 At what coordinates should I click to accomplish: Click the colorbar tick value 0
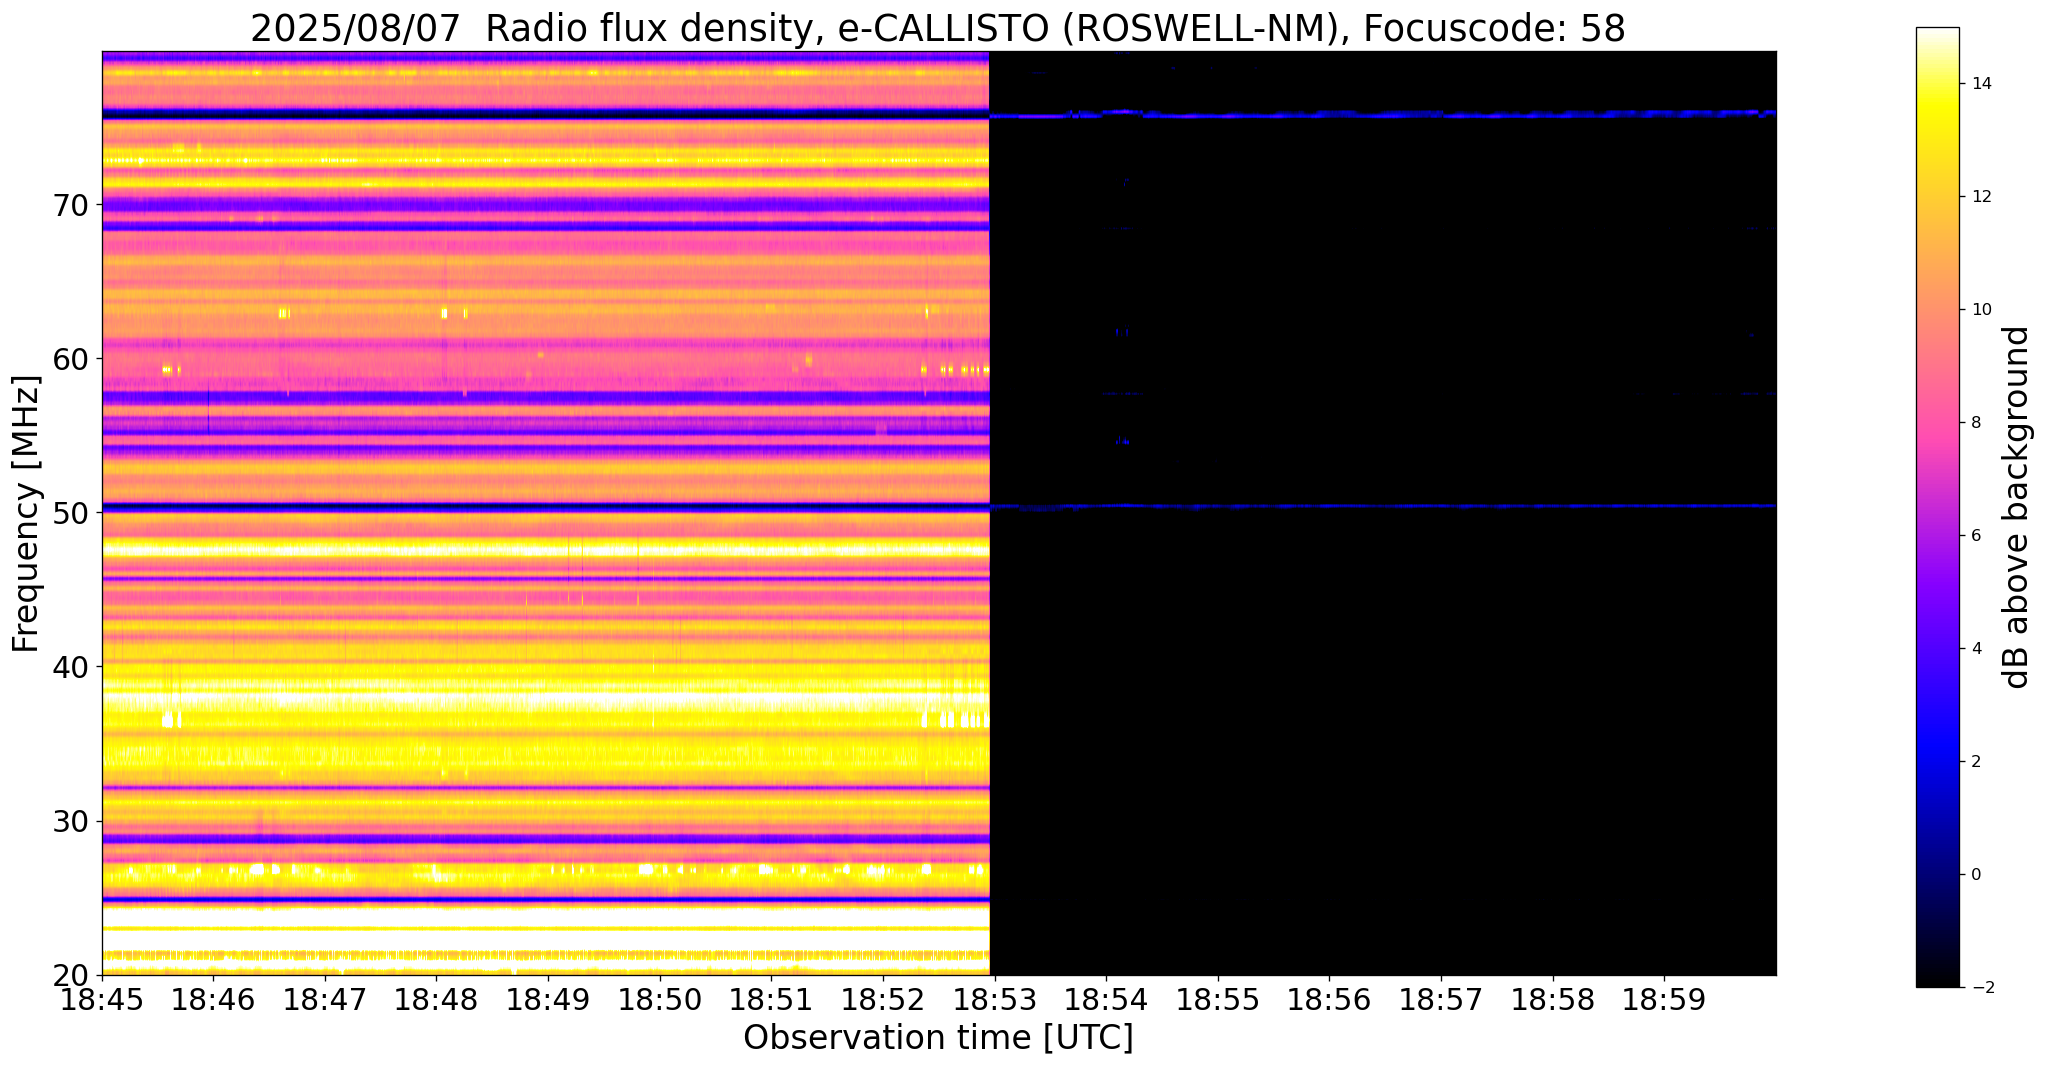(1974, 875)
